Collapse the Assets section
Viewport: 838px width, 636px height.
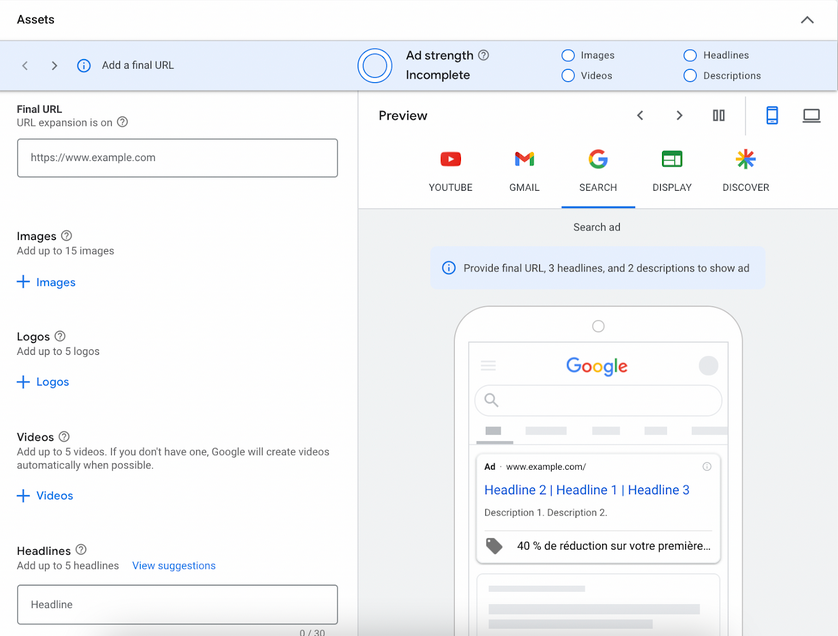click(x=807, y=20)
